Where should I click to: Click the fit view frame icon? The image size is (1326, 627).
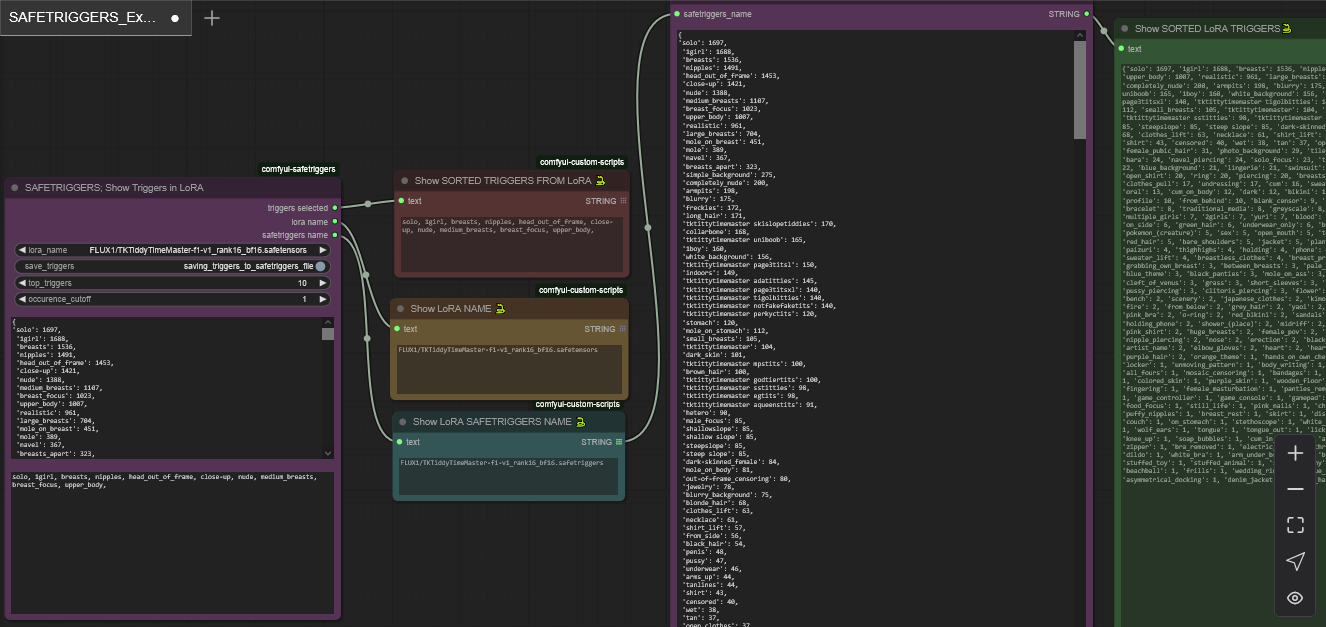[x=1295, y=525]
